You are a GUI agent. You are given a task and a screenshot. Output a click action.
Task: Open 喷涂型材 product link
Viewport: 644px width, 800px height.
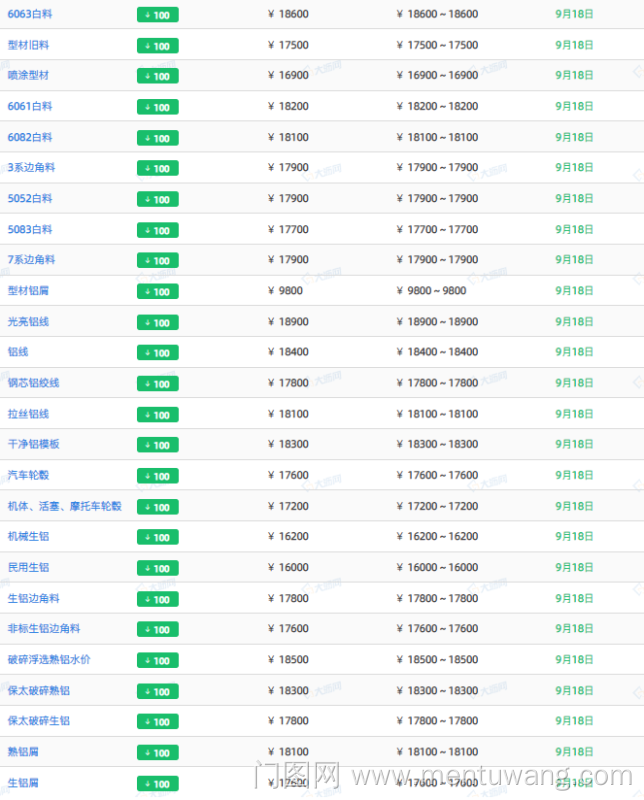point(28,76)
